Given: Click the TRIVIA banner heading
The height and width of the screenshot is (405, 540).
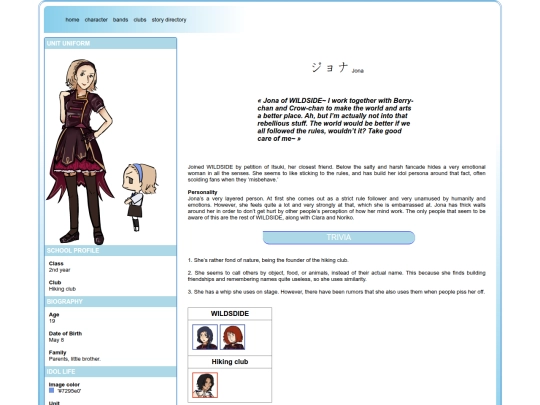Looking at the screenshot, I should (339, 238).
